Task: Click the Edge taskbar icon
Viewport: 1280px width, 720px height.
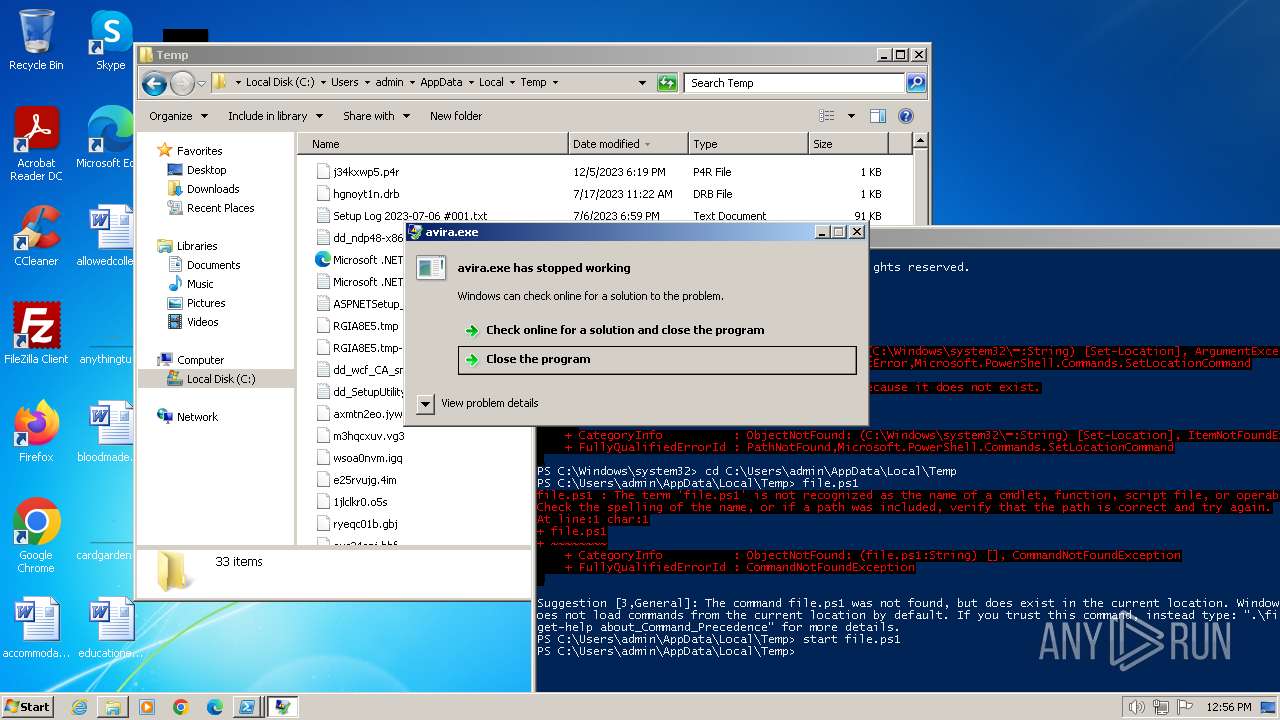Action: pos(215,707)
